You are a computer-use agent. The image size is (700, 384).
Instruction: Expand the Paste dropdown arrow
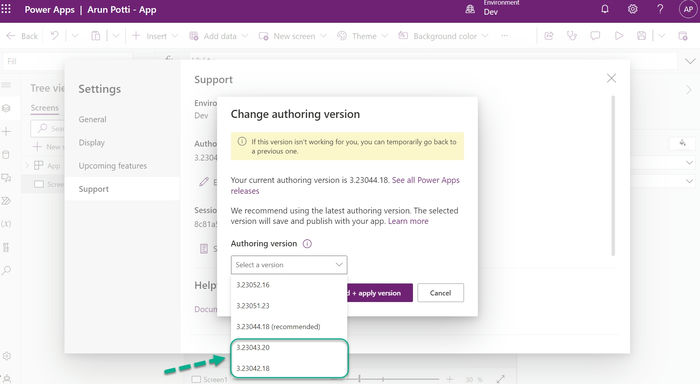(x=116, y=36)
